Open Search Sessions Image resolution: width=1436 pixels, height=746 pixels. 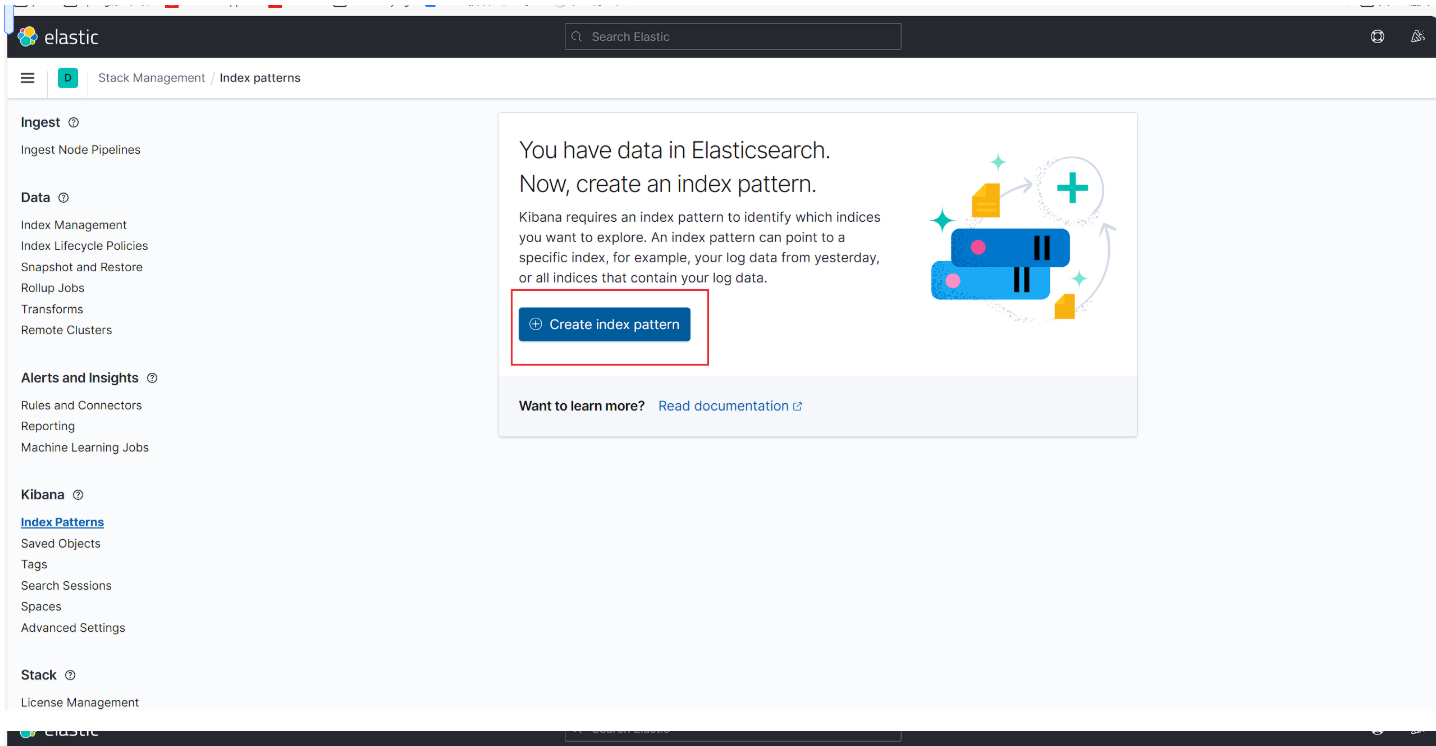coord(66,586)
